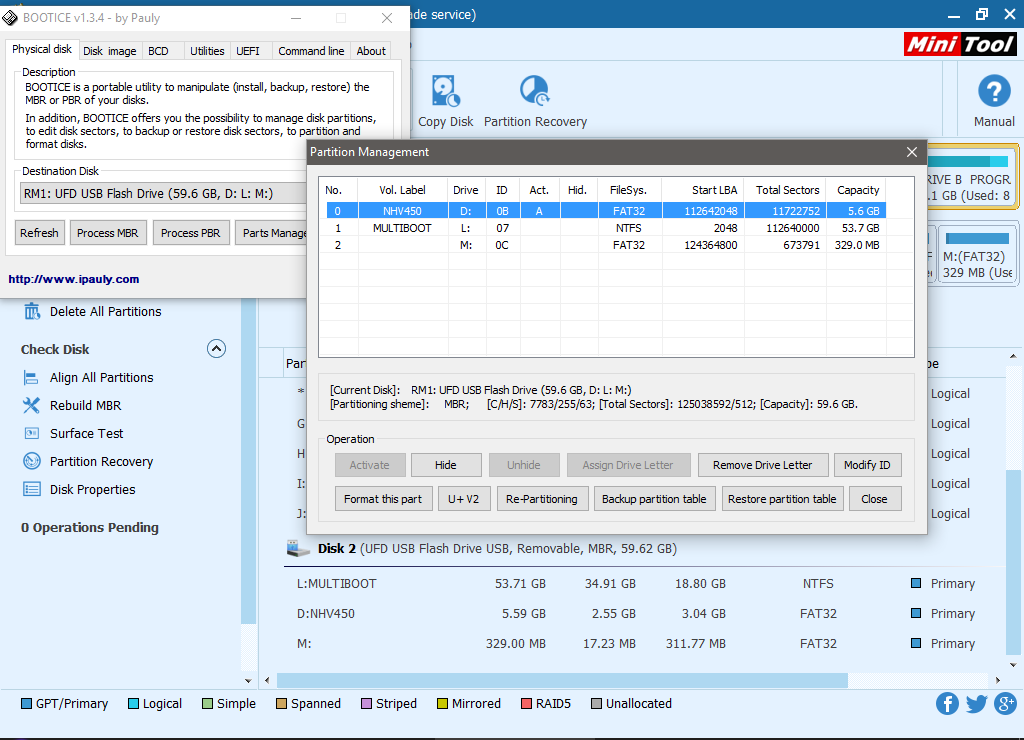Click Remove Drive Letter button
Viewport: 1024px width, 740px height.
[x=763, y=465]
